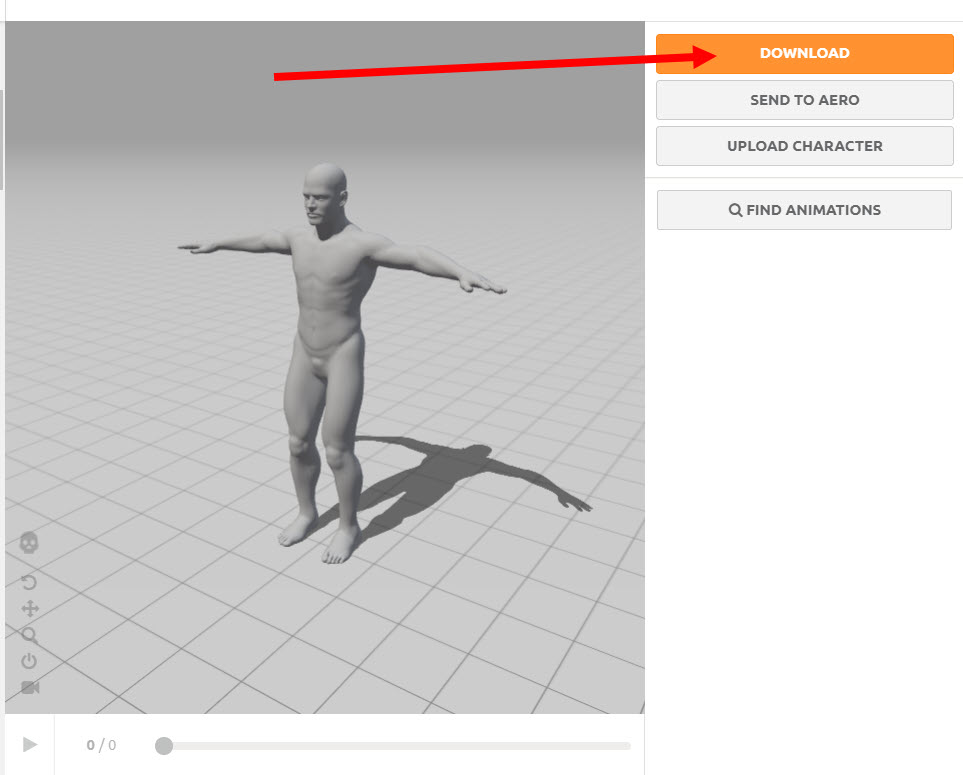The height and width of the screenshot is (775, 963).
Task: Click the timeline scrubber handle
Action: [x=164, y=746]
